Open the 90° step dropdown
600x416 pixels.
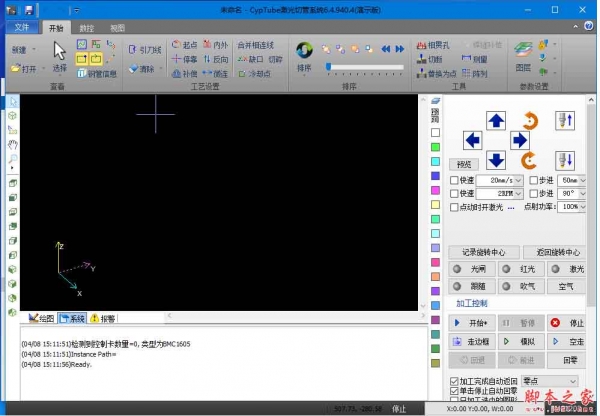[x=583, y=194]
